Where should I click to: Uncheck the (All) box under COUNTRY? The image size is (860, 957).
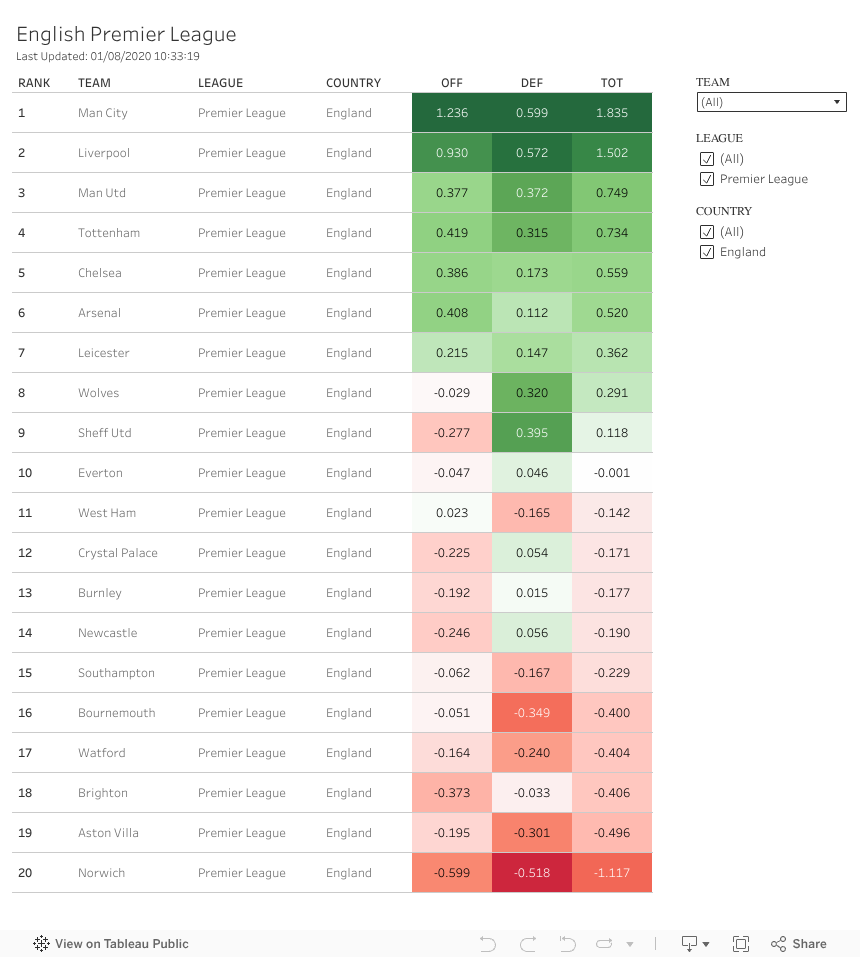707,232
